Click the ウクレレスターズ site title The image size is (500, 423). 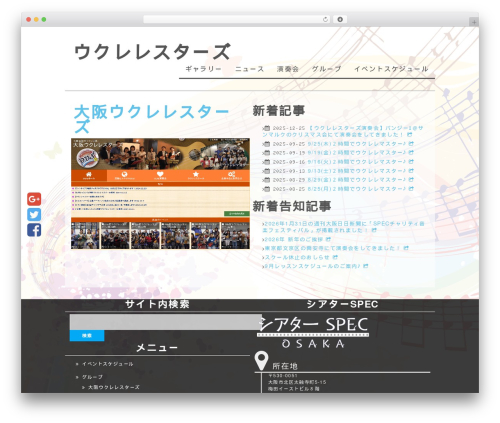tap(152, 52)
